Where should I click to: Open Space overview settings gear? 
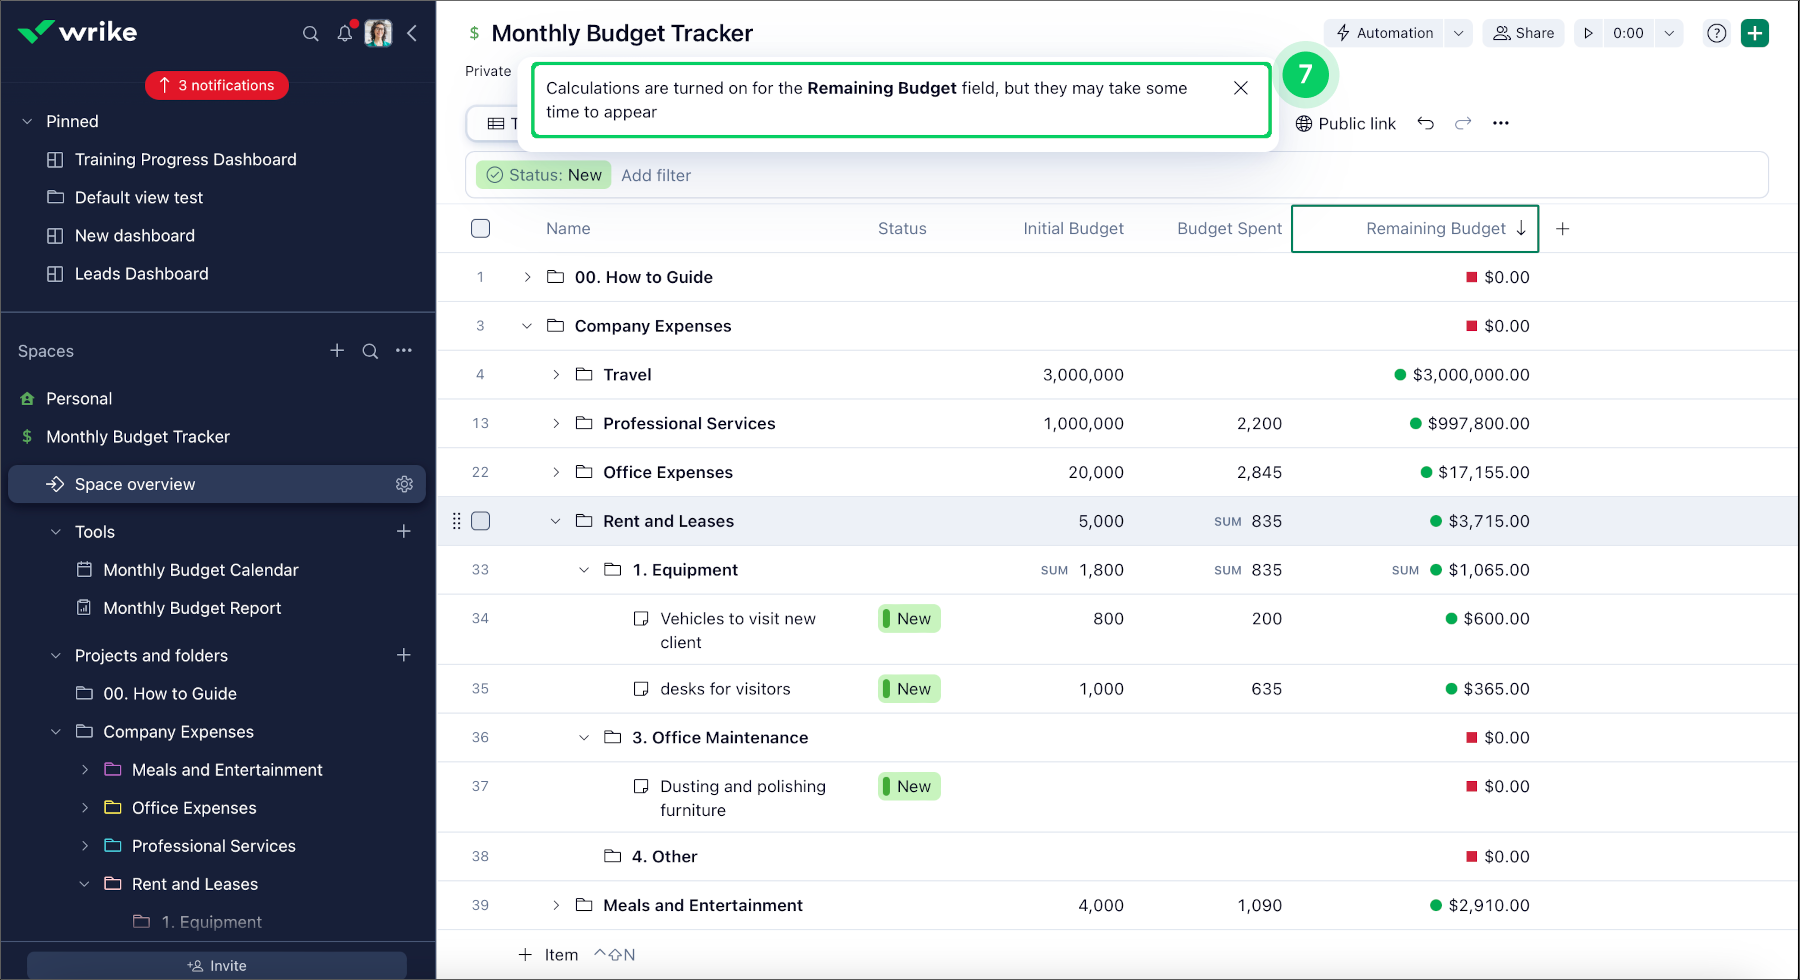404,483
